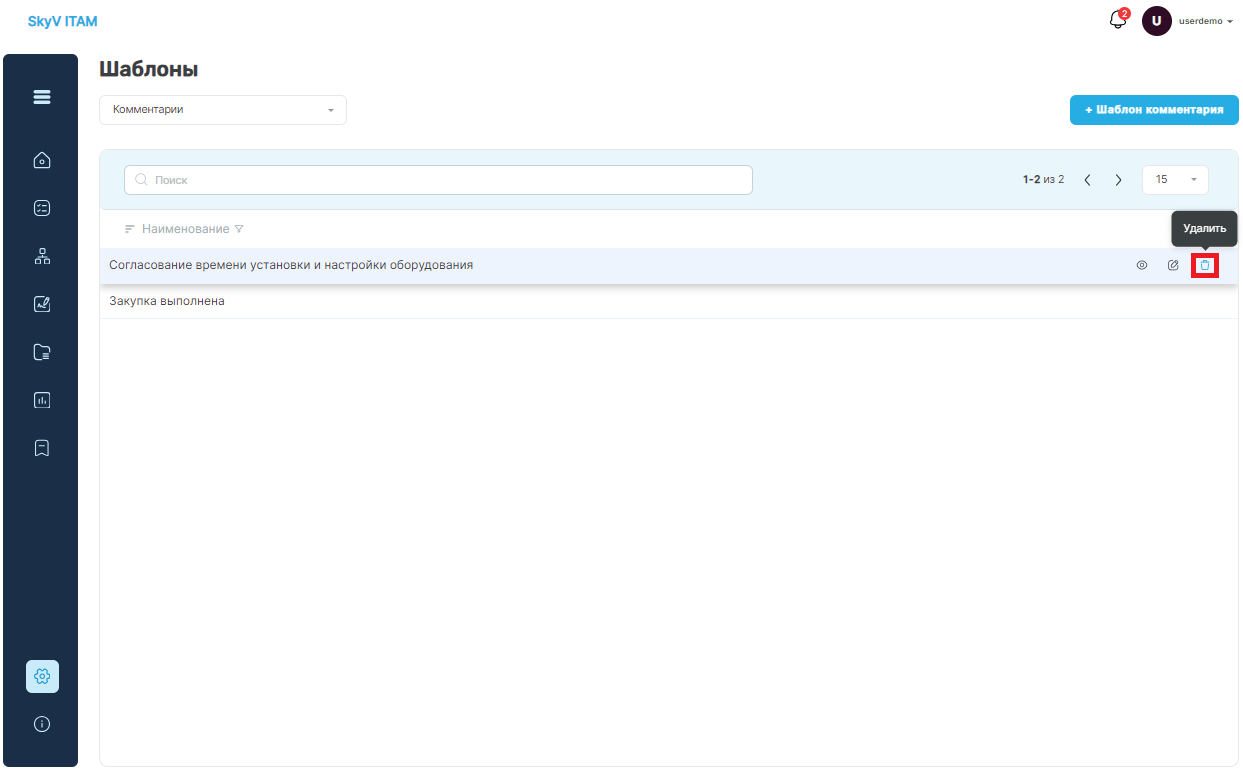Open the page size dropdown showing 15
Screen dimensions: 1243x773
(1175, 180)
